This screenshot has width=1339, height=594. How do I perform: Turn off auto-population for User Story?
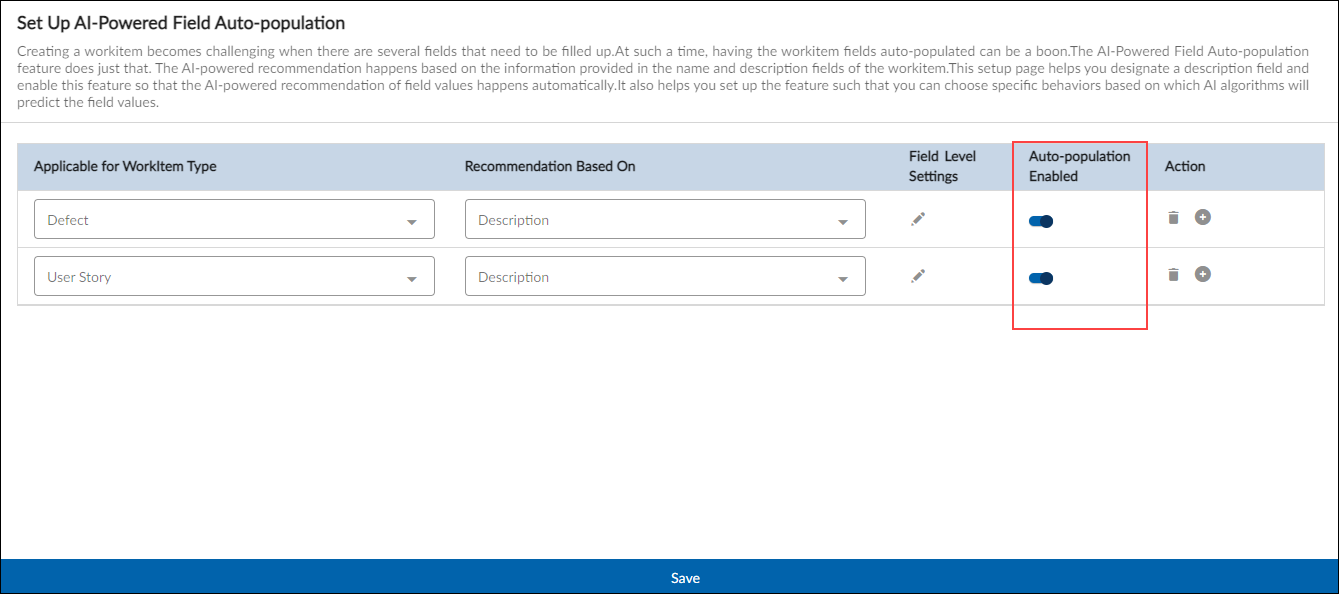point(1041,279)
